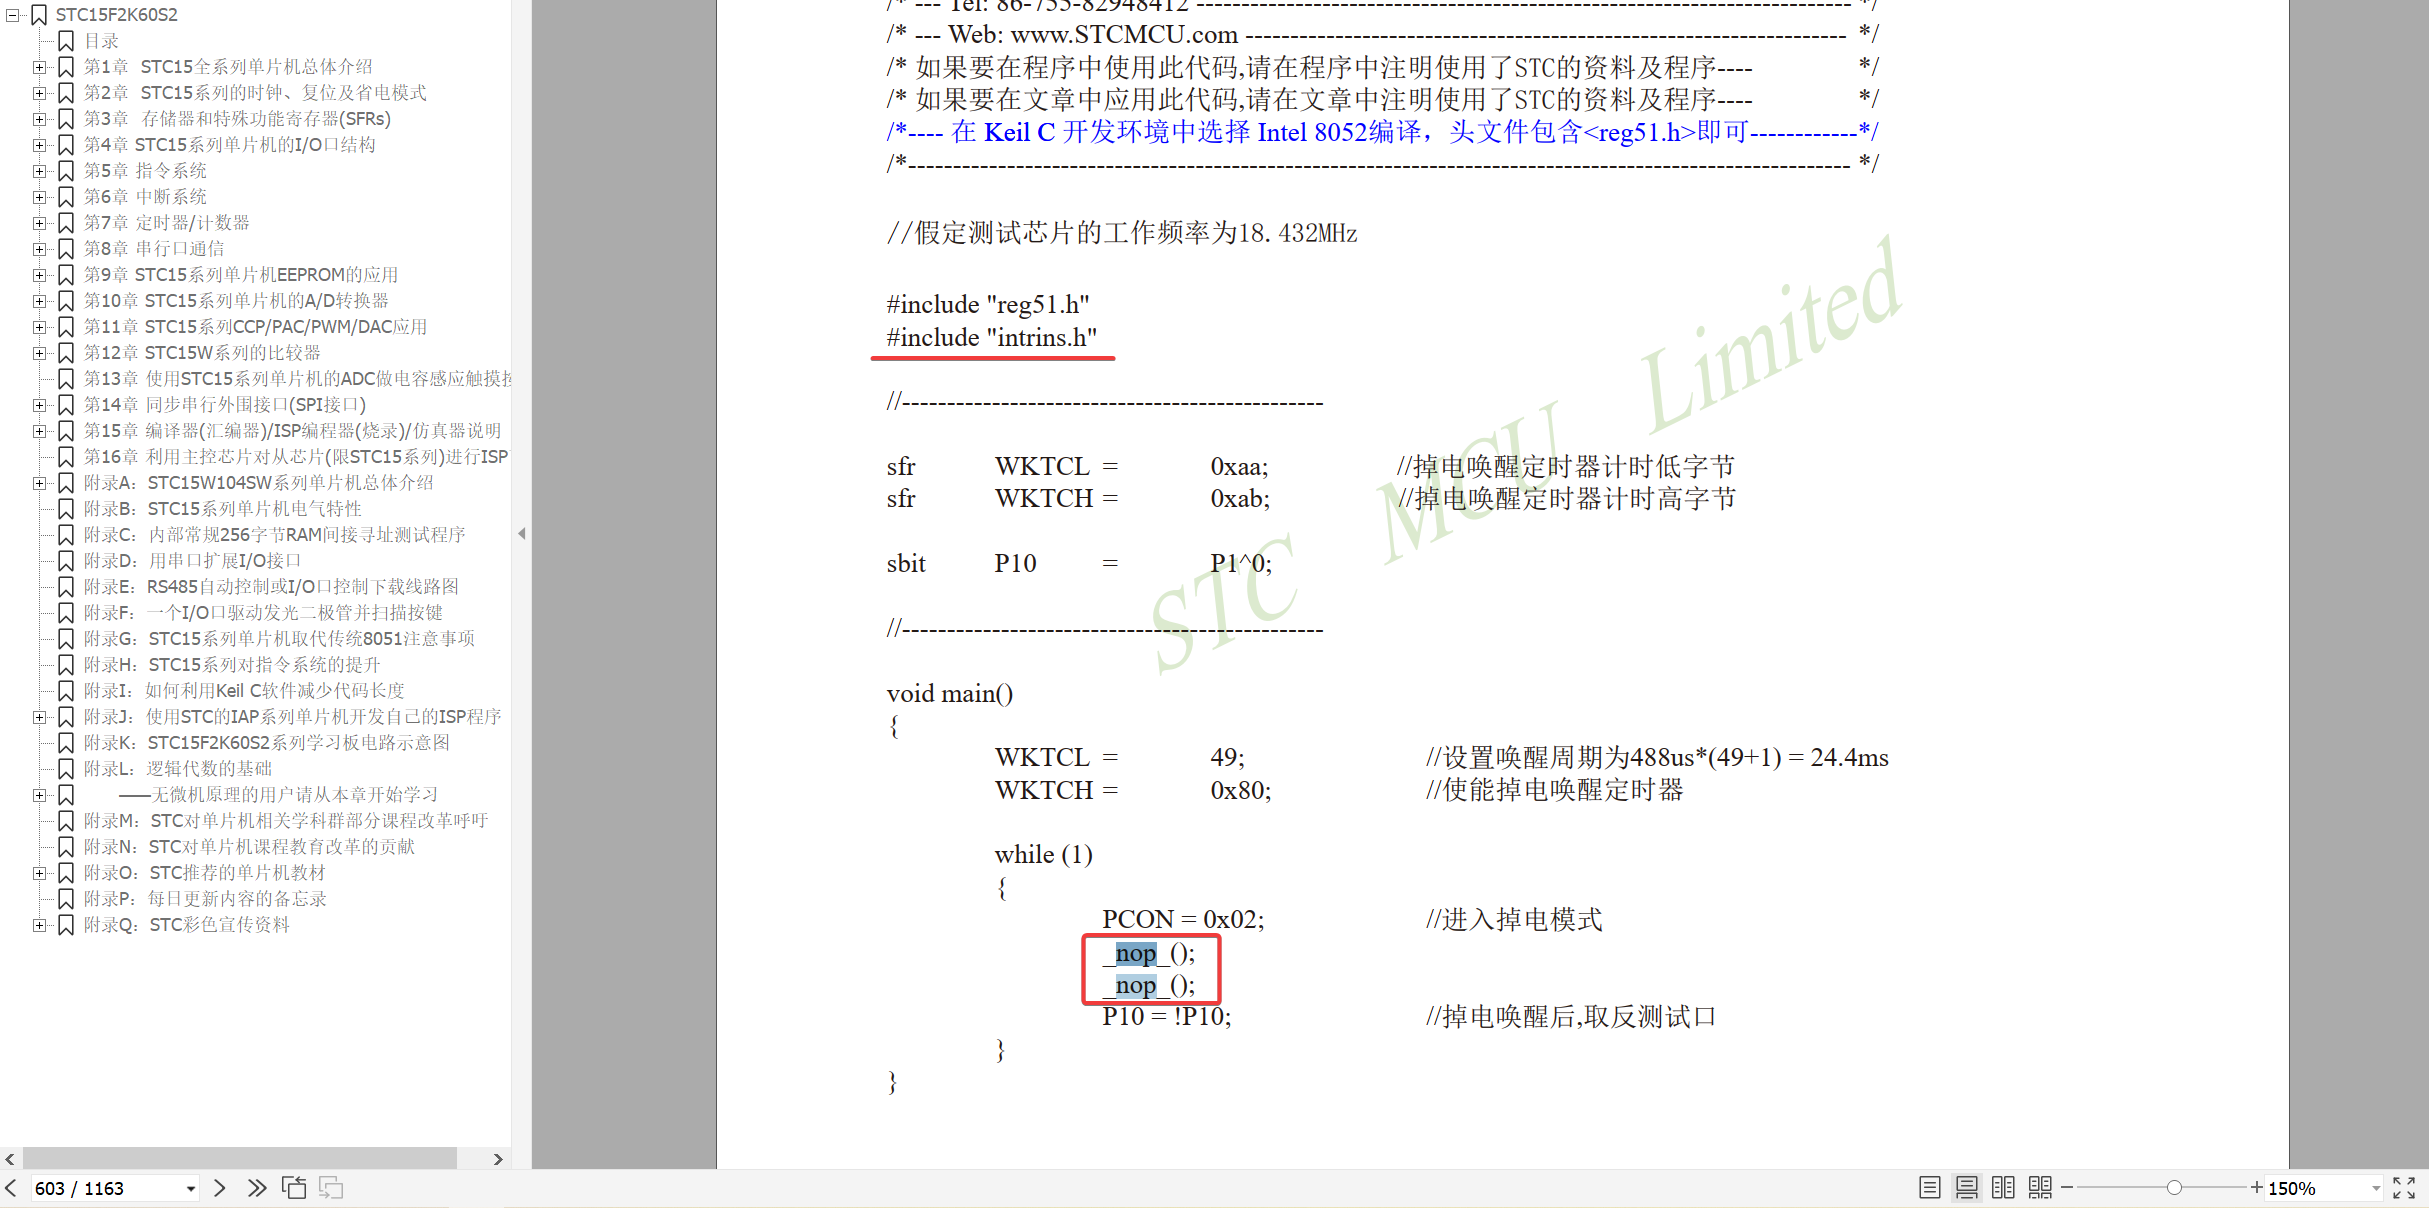Click the previous view icon

[x=294, y=1187]
